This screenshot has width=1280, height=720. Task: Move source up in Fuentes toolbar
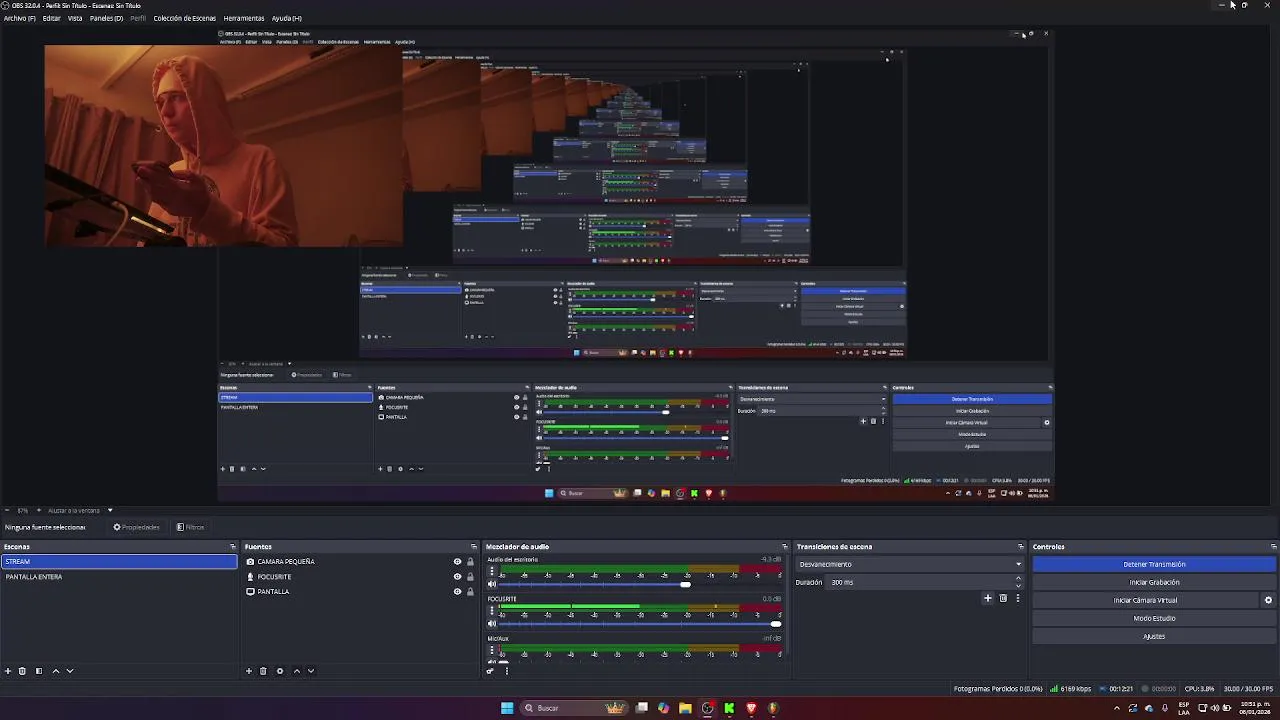[x=297, y=671]
